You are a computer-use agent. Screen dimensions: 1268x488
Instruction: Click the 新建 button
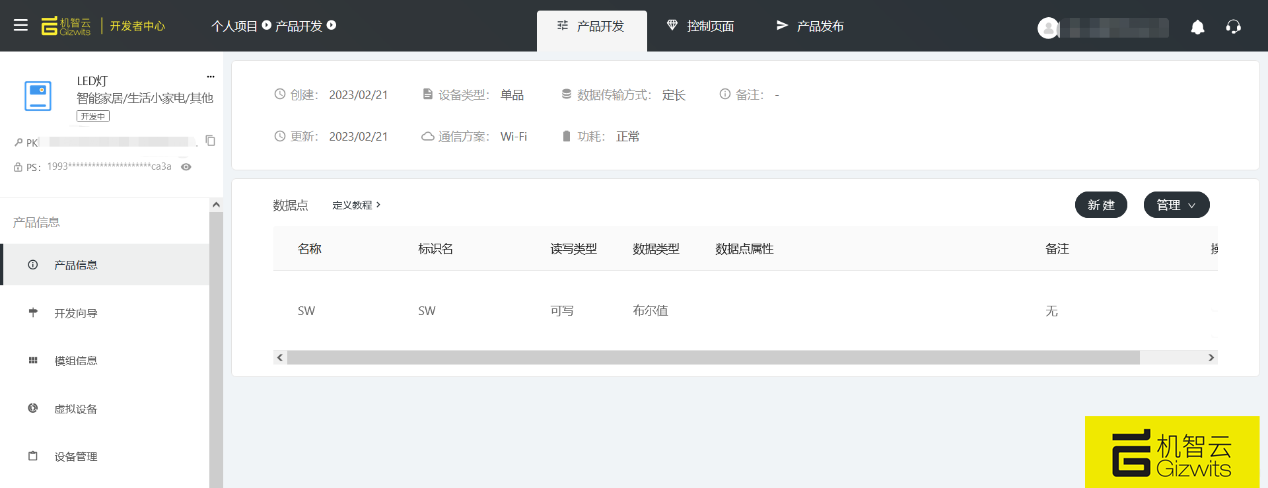point(1101,205)
